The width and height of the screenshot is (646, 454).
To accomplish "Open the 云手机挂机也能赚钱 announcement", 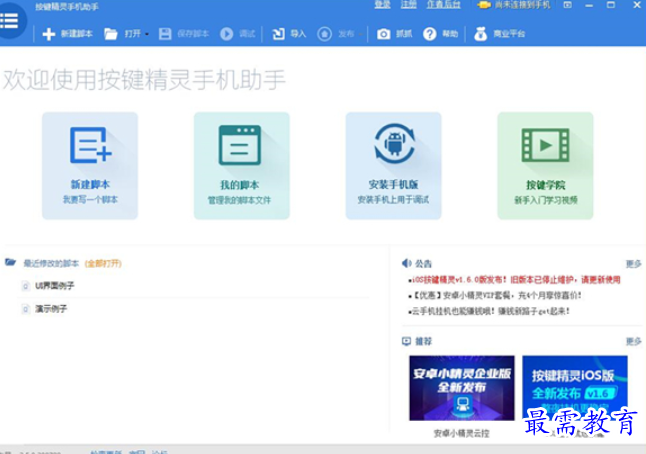I will 489,311.
